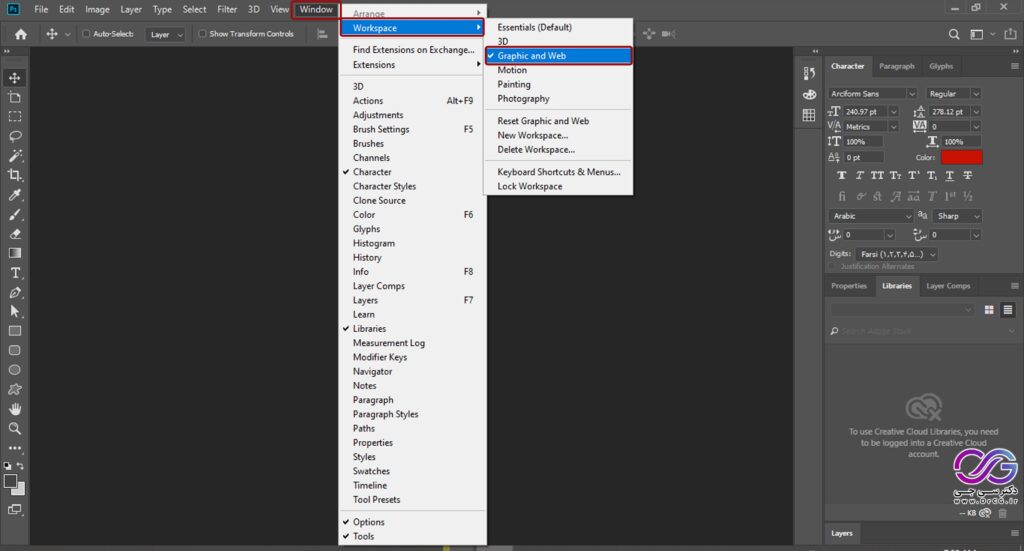Open the Farsi digits dropdown
Viewport: 1024px width, 551px height.
click(x=896, y=254)
